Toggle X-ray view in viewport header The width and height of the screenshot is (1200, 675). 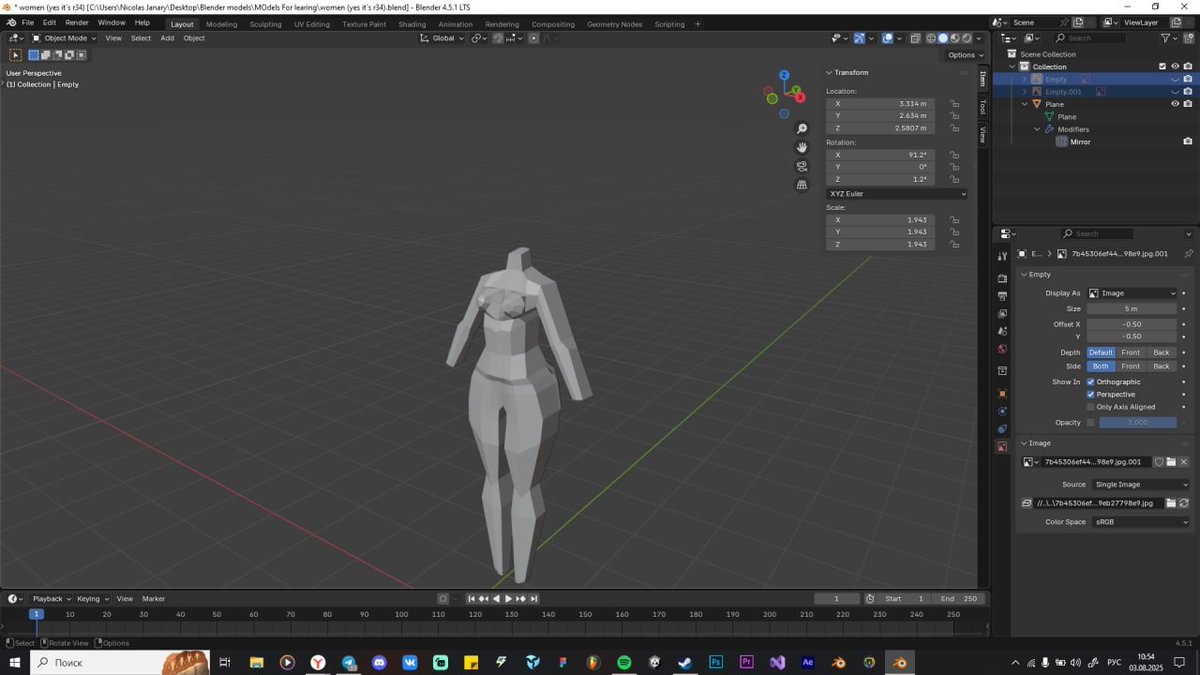click(x=915, y=38)
